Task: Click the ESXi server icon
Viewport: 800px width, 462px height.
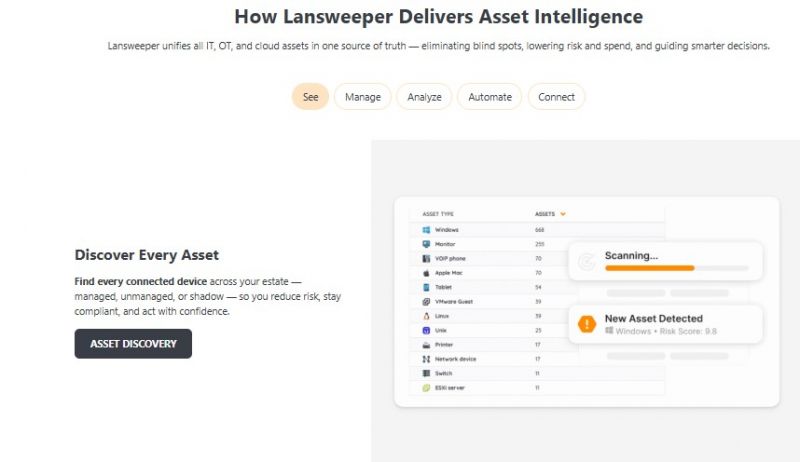Action: (x=426, y=388)
